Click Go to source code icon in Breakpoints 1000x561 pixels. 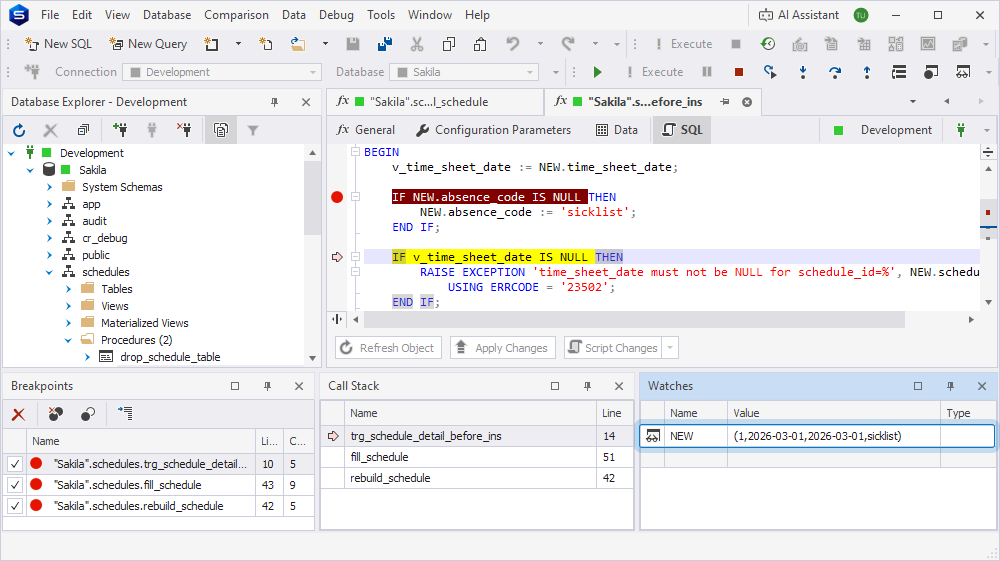[x=125, y=414]
